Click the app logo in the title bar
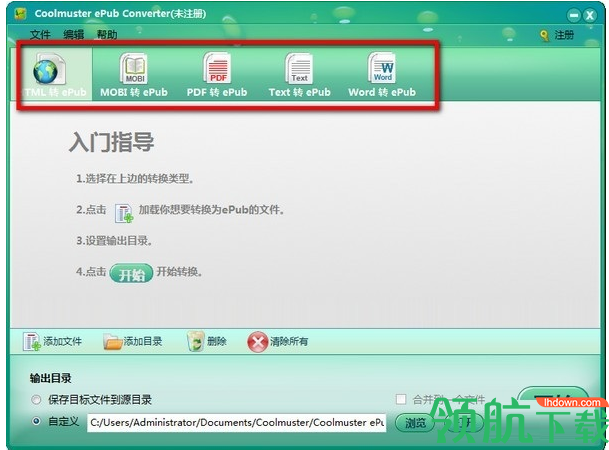This screenshot has width=609, height=450. (x=20, y=14)
